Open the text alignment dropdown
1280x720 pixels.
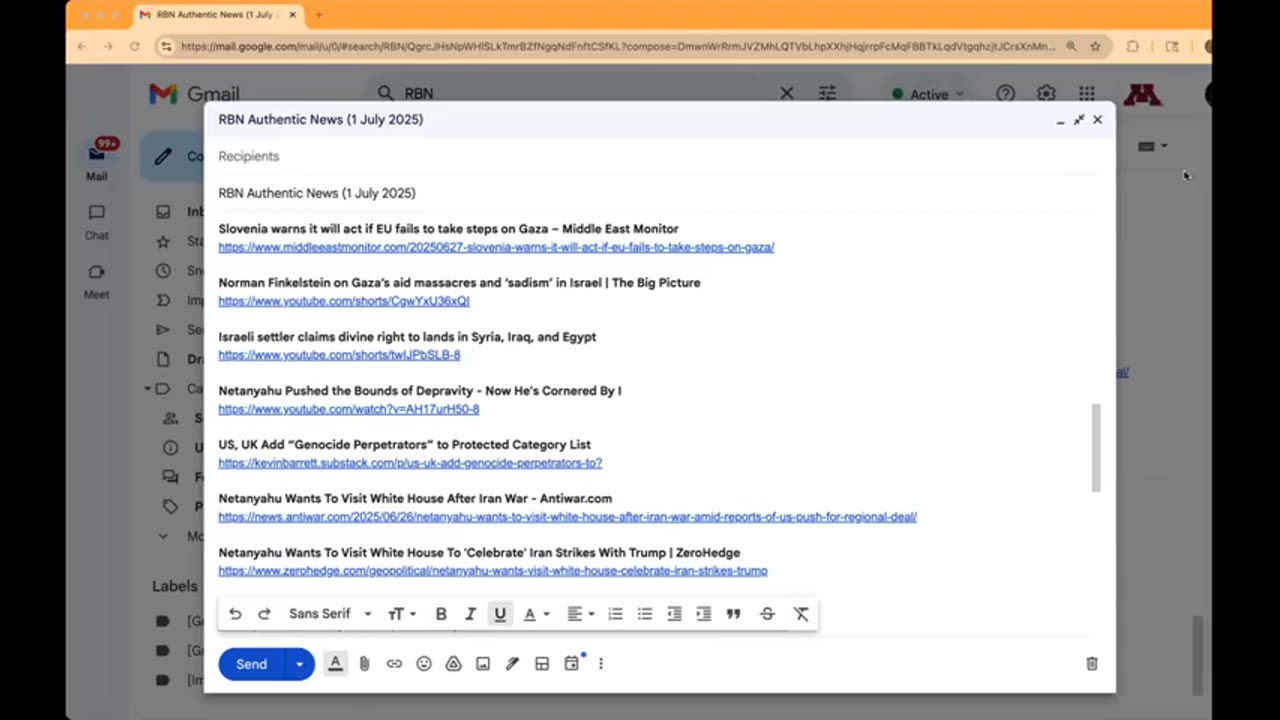(x=580, y=614)
